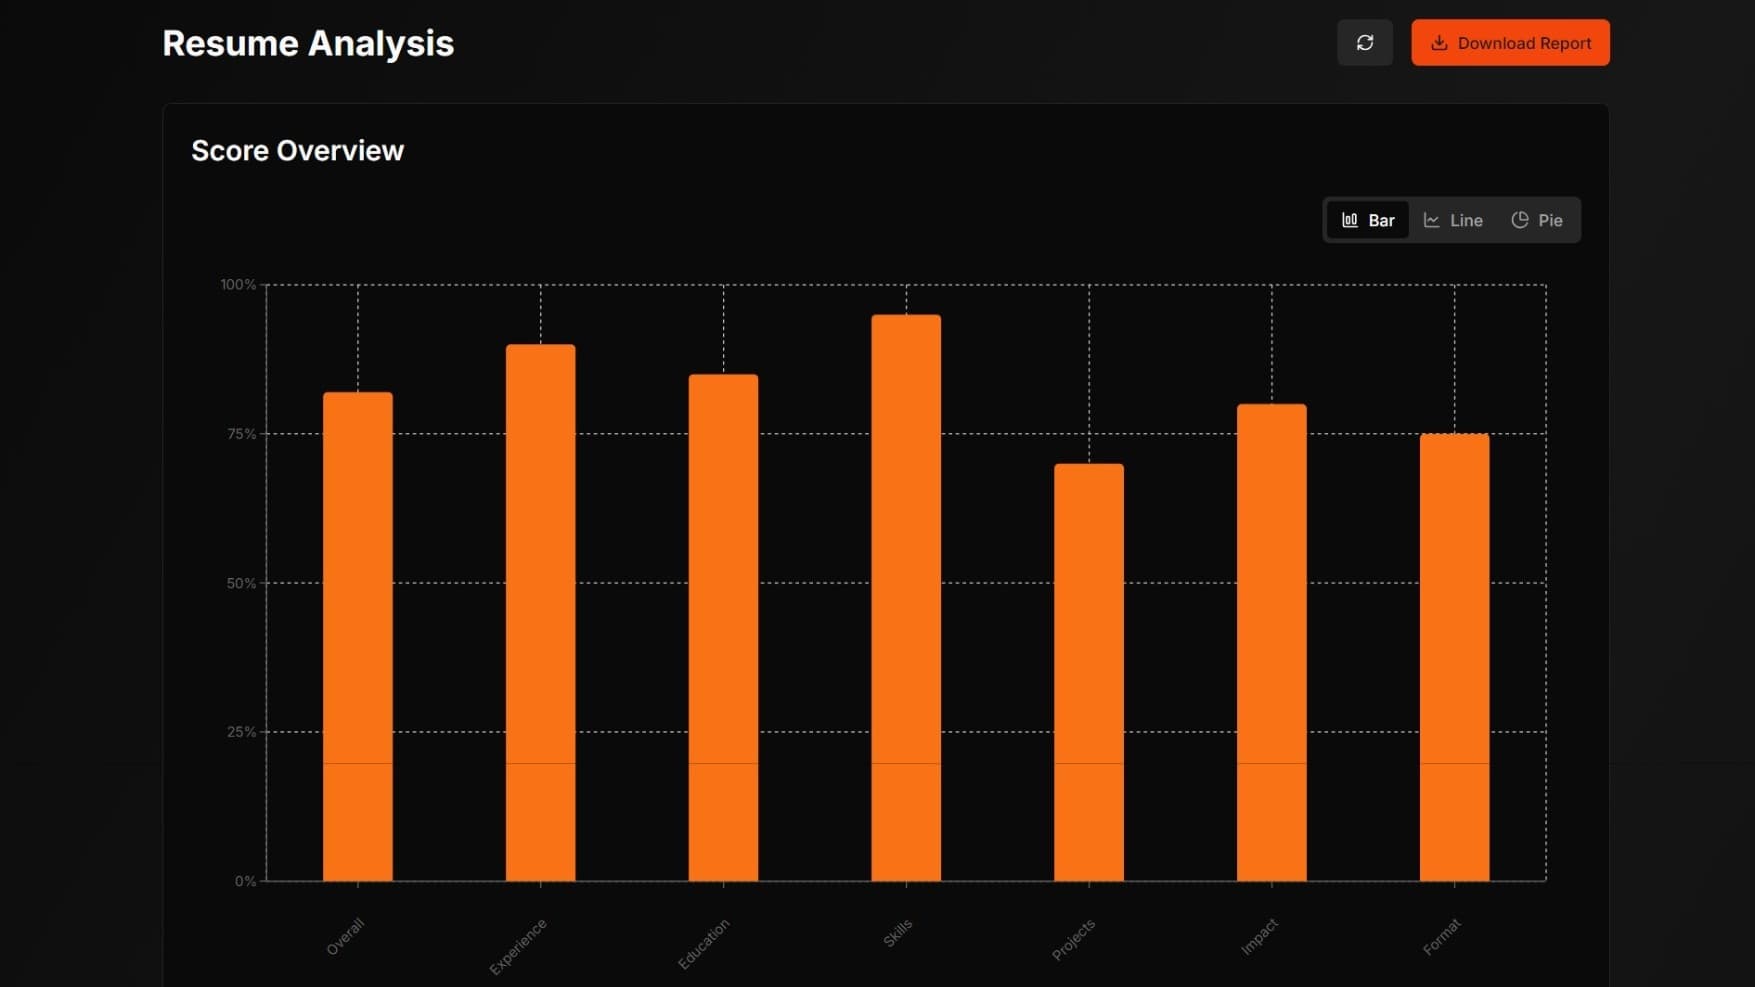The height and width of the screenshot is (987, 1755).
Task: Click the Skills x-axis label
Action: 897,933
